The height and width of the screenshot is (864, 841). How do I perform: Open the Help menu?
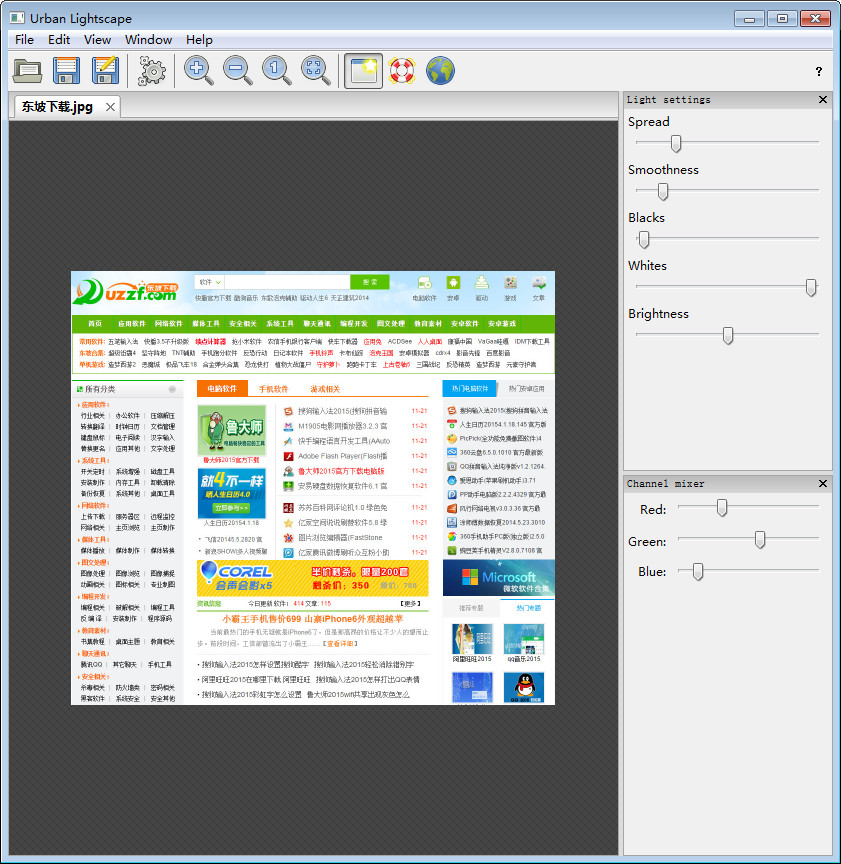click(199, 40)
